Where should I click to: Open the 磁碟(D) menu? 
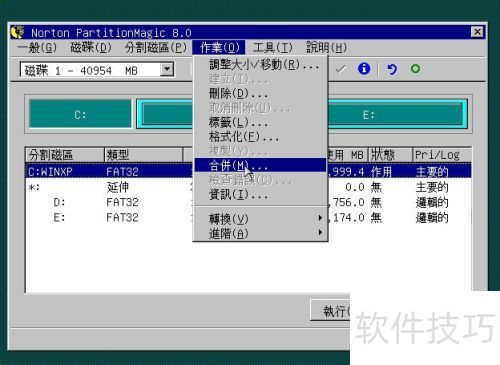coord(91,48)
